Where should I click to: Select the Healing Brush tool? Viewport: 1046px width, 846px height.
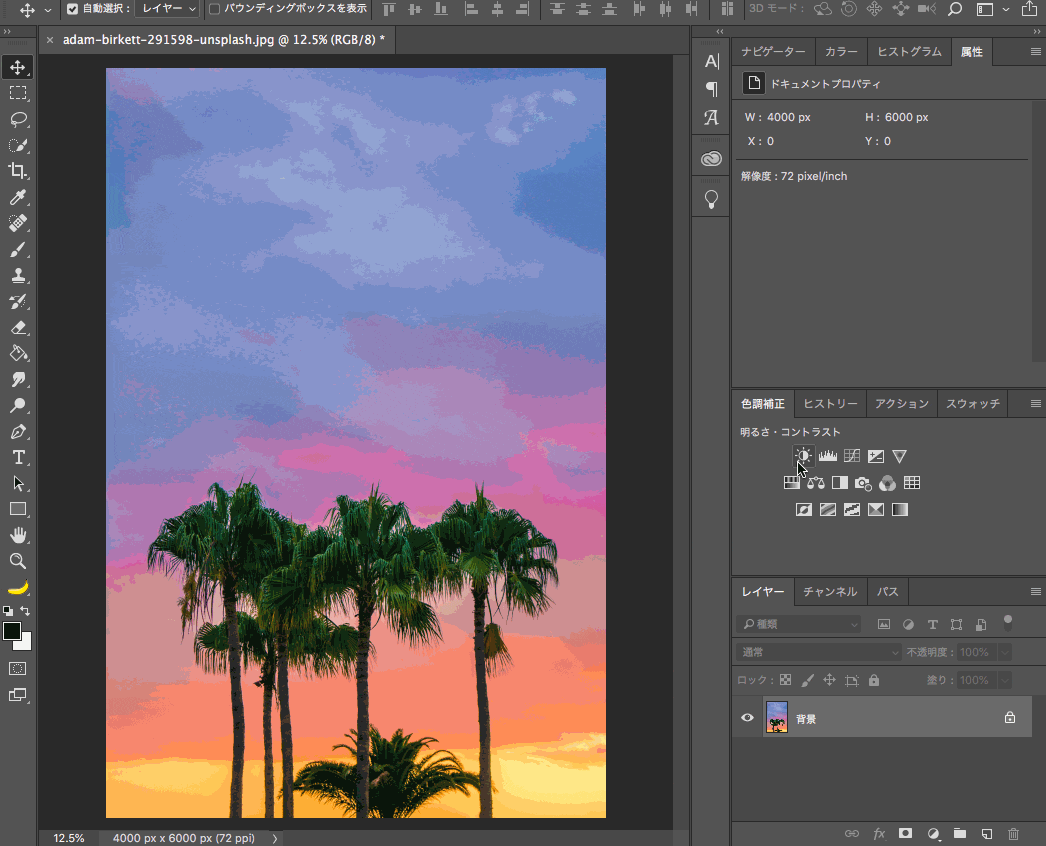click(18, 223)
